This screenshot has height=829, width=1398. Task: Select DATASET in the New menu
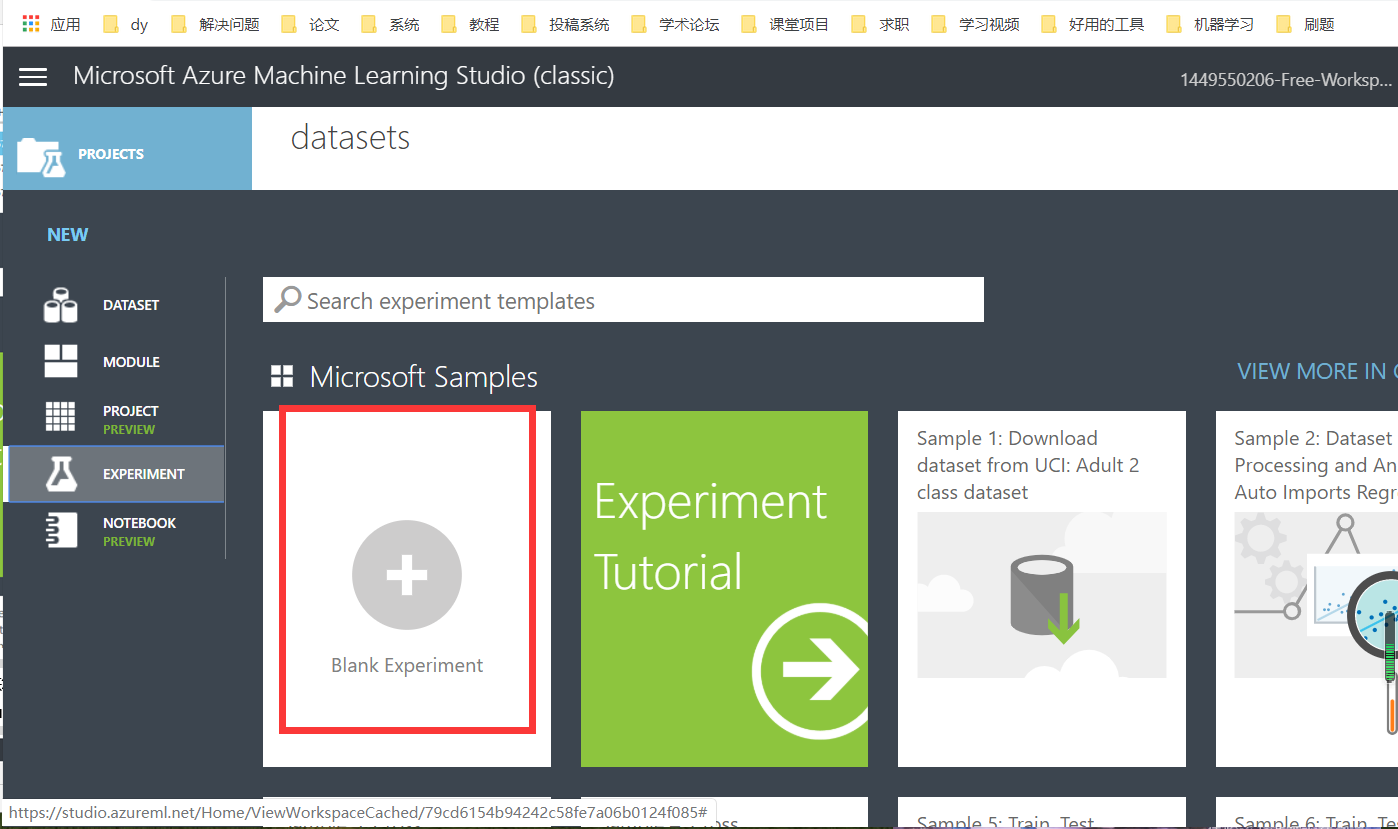(x=114, y=305)
